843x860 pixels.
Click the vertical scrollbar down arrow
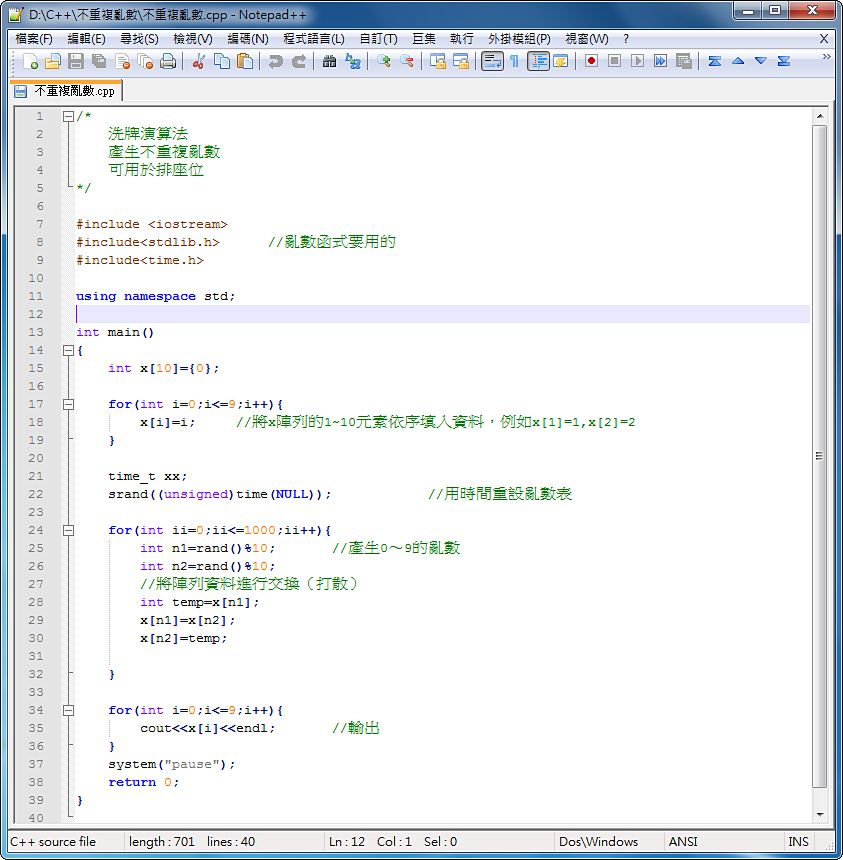819,814
